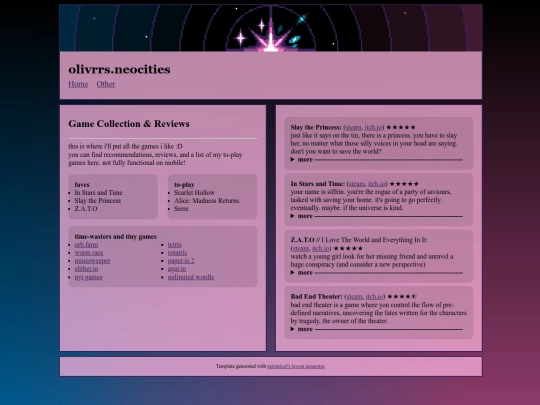Screen dimensions: 540x405
Task: Click 'Z.A.T.O' in faves list
Action: click(86, 209)
